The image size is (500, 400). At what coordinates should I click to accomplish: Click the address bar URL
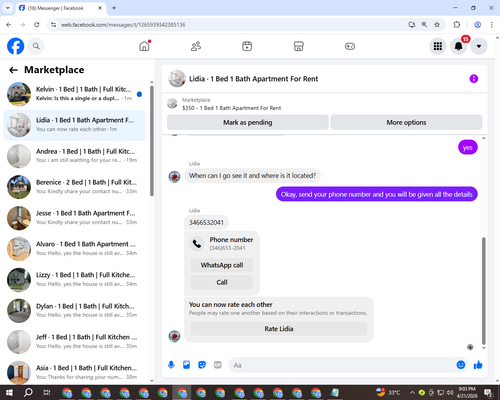tap(123, 25)
